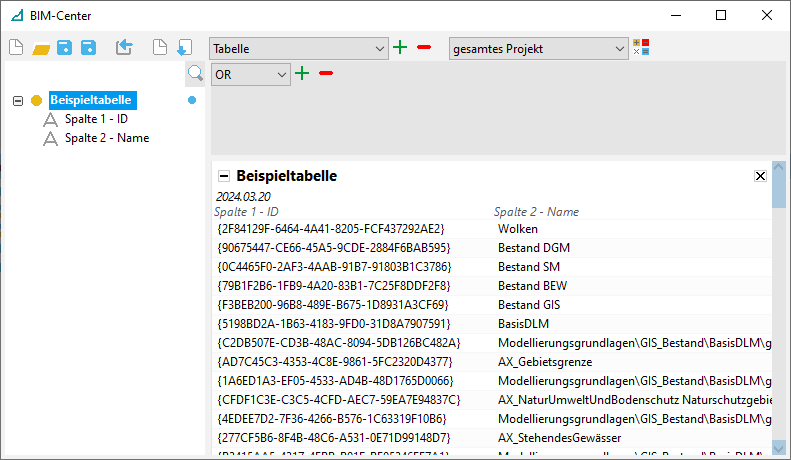Screen dimensions: 791x460
Task: Click the share arrow icon in the toolbar
Action: click(x=123, y=47)
